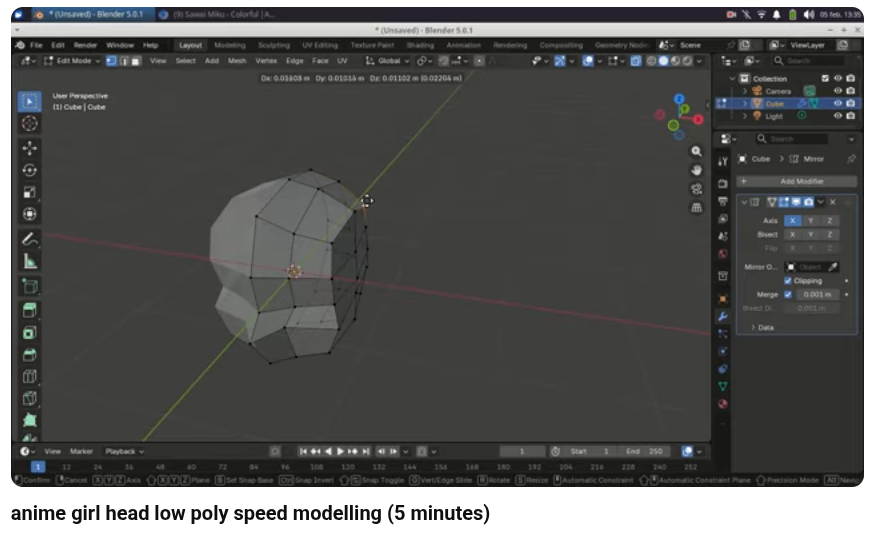Collapse the Mirror modifier panel
871x533 pixels.
(744, 202)
